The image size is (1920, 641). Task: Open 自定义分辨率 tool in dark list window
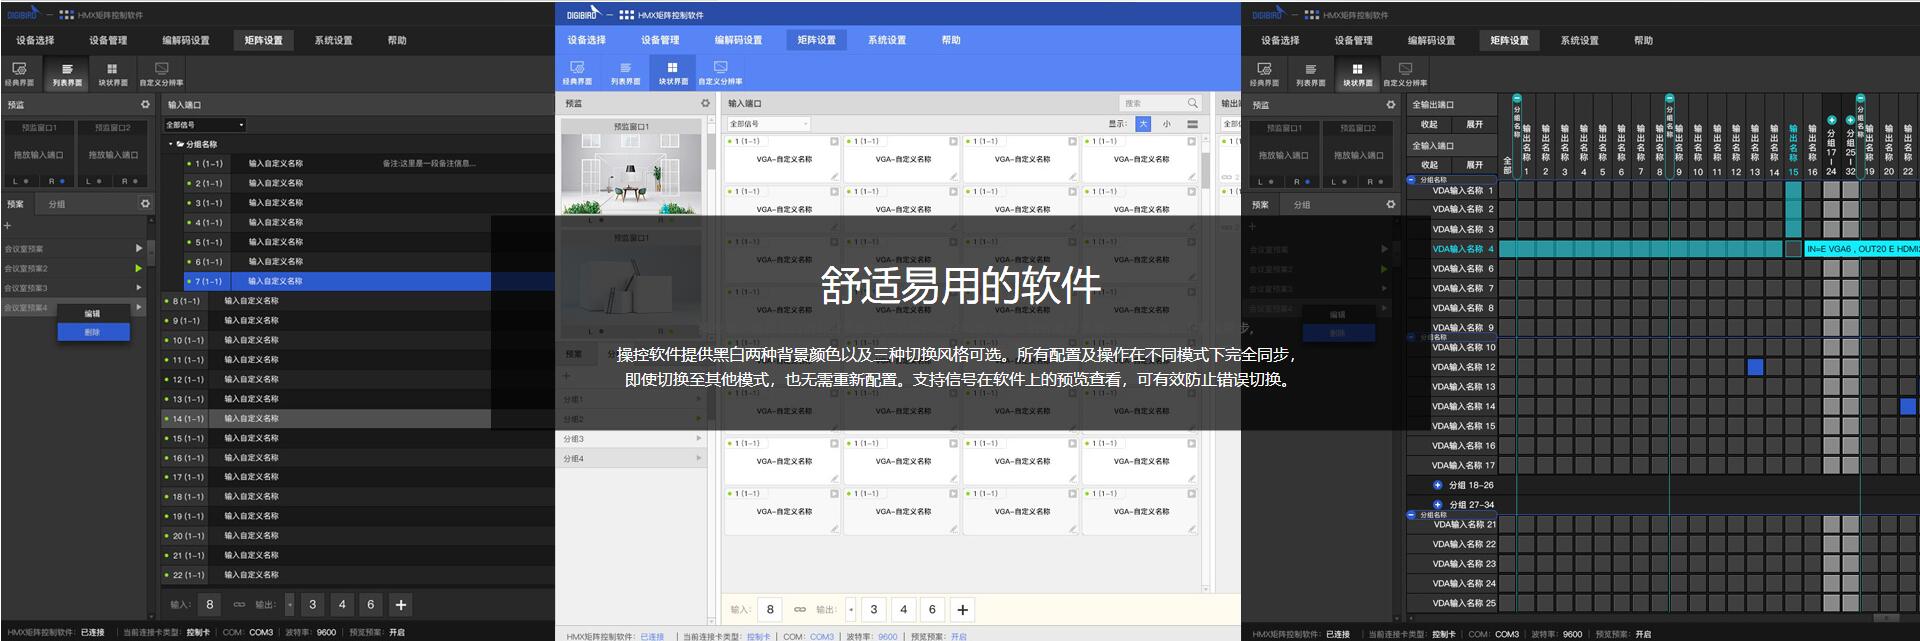161,73
